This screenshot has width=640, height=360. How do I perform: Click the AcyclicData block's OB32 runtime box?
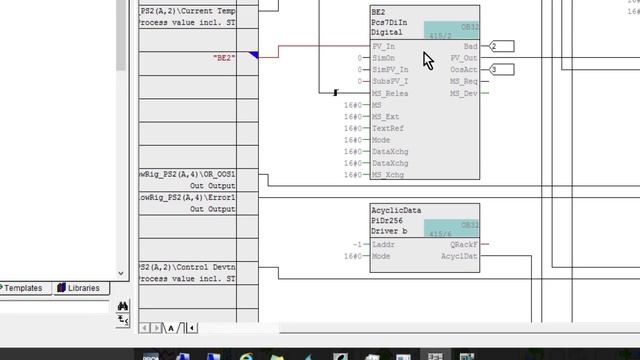[451, 229]
